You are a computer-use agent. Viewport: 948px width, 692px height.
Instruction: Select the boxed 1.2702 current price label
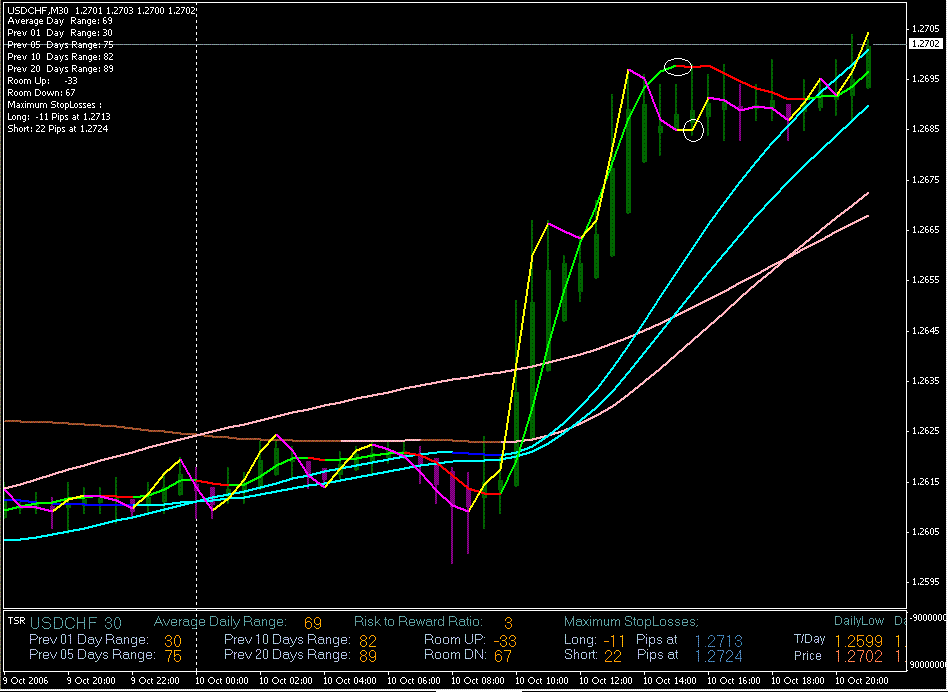point(925,44)
